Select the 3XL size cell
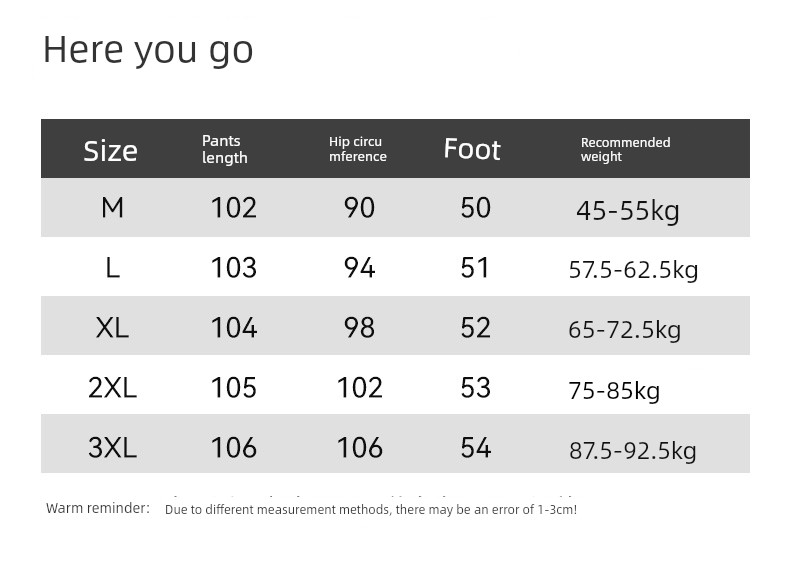Image resolution: width=790 pixels, height=561 pixels. point(112,447)
